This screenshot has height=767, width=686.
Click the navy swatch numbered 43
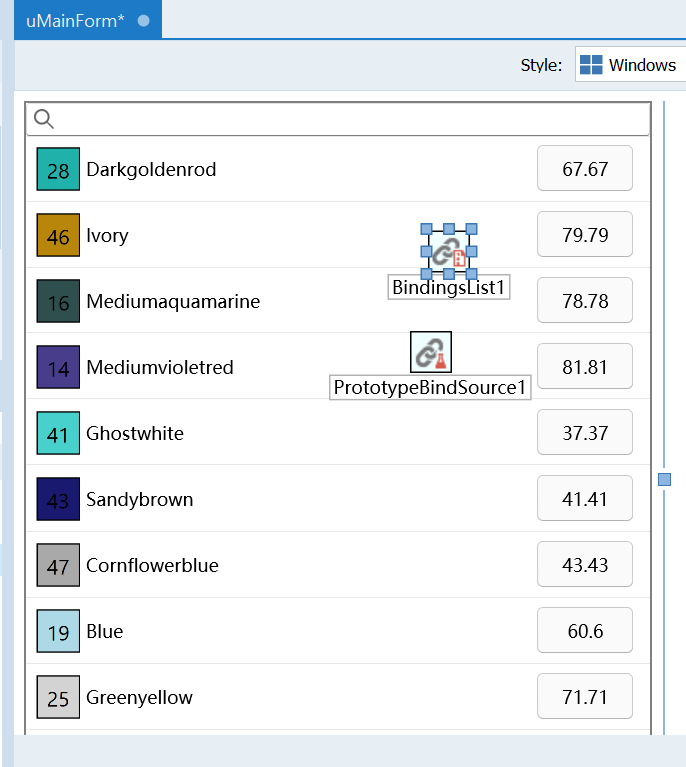click(x=58, y=499)
